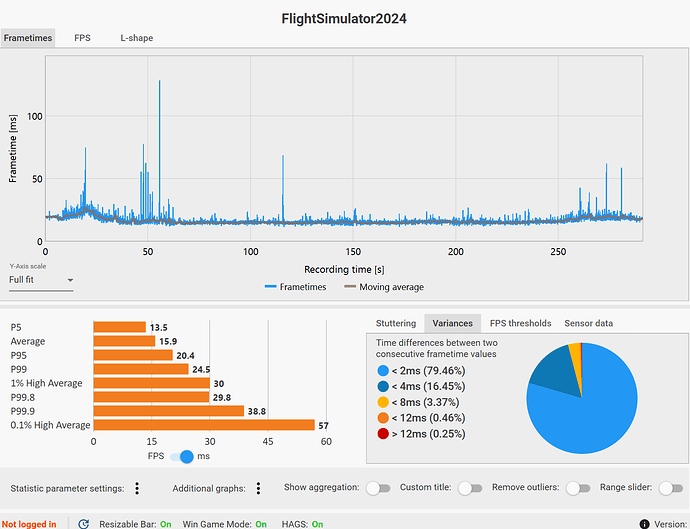This screenshot has width=690, height=529.
Task: Enable Show aggregation switch
Action: pyautogui.click(x=378, y=488)
